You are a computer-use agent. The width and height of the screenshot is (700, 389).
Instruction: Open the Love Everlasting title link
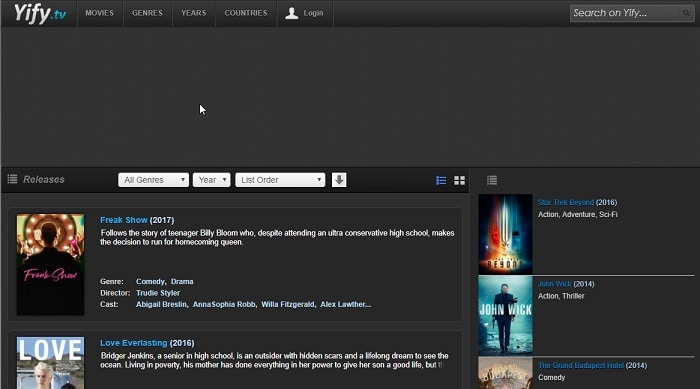[x=133, y=343]
